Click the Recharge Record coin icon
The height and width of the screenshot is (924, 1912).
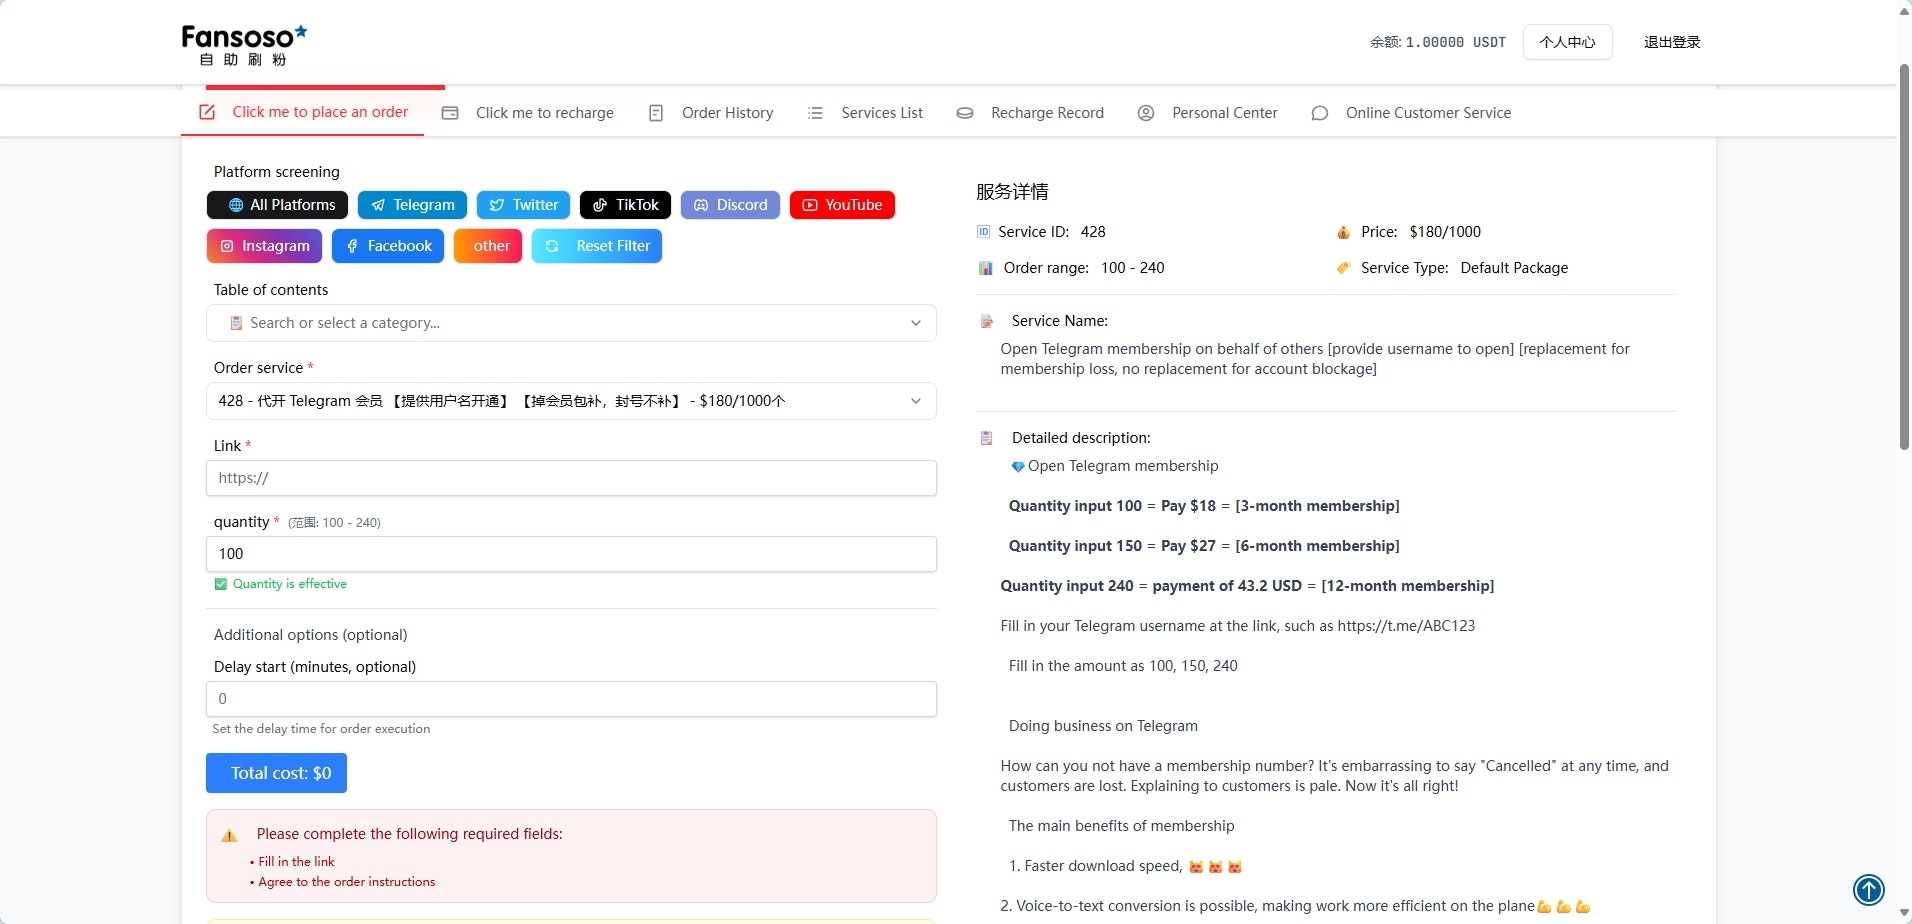[x=965, y=113]
